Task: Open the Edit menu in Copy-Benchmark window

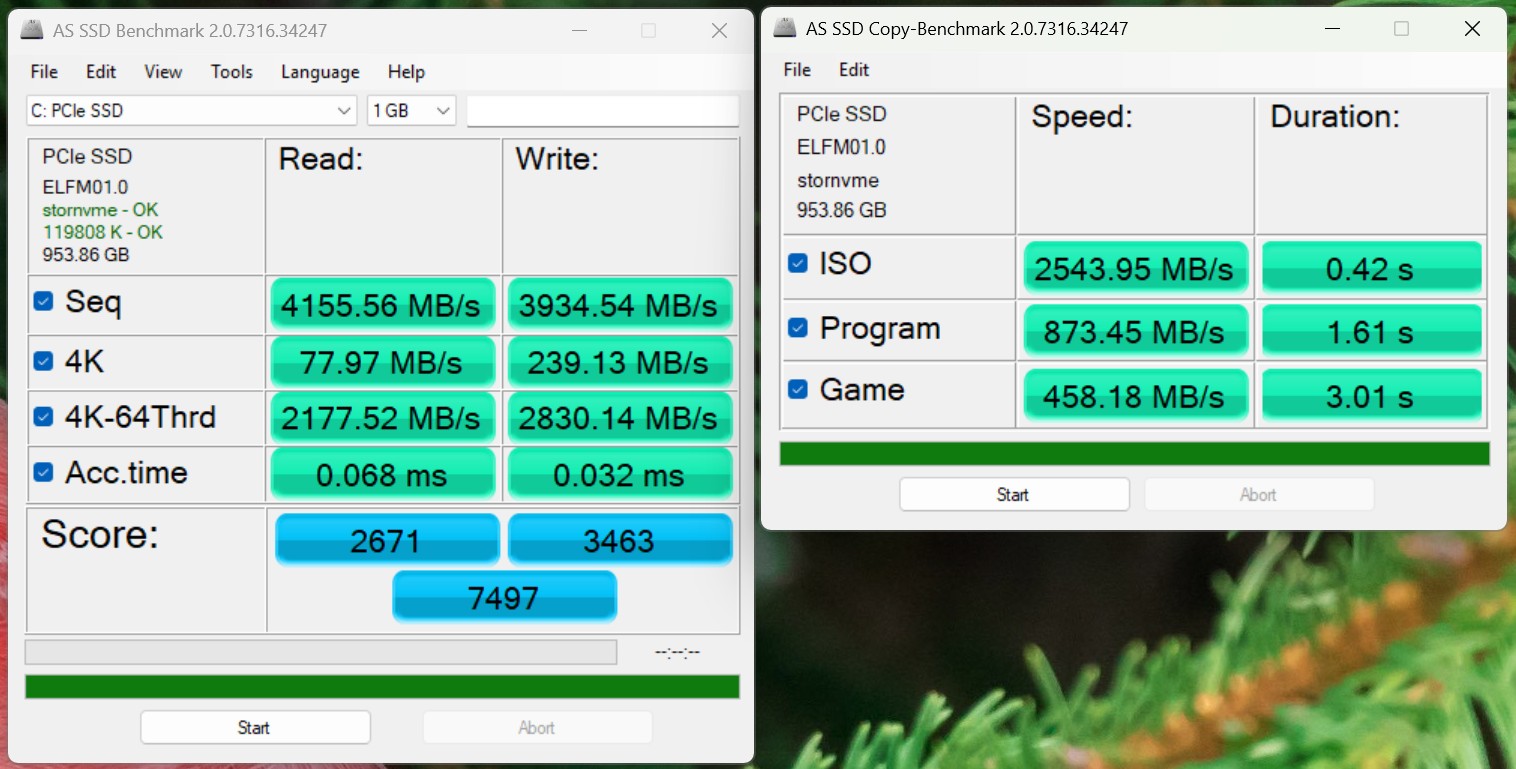Action: (x=854, y=69)
